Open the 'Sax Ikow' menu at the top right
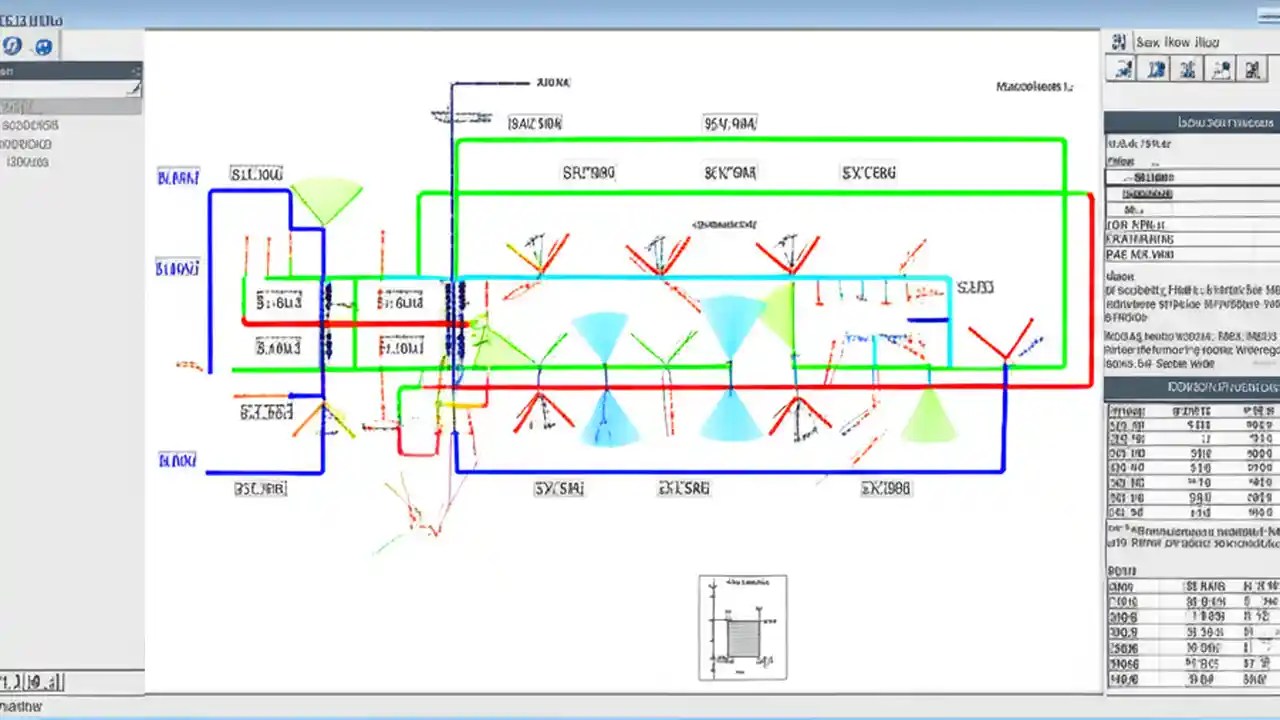 1175,41
